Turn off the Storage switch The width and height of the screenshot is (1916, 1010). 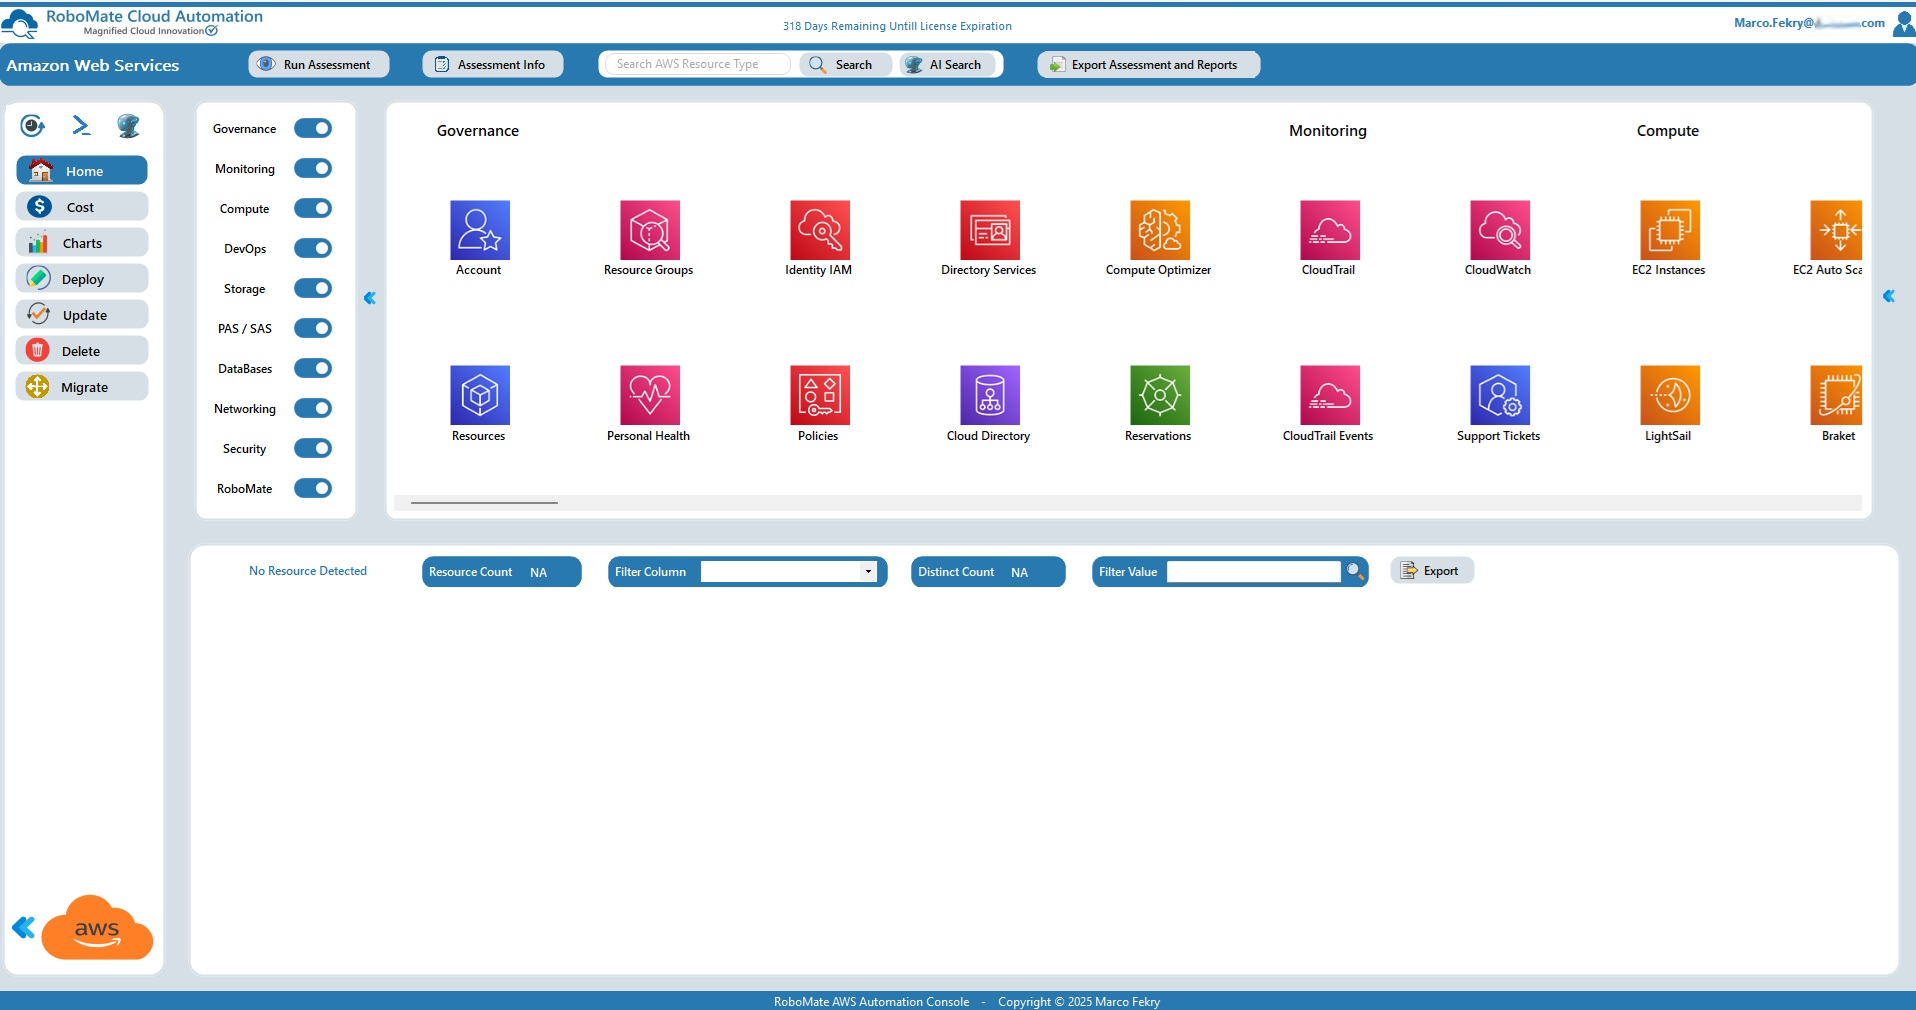pos(313,288)
